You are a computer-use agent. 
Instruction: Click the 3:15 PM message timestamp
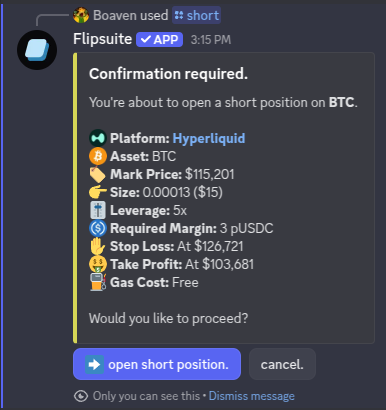point(211,40)
